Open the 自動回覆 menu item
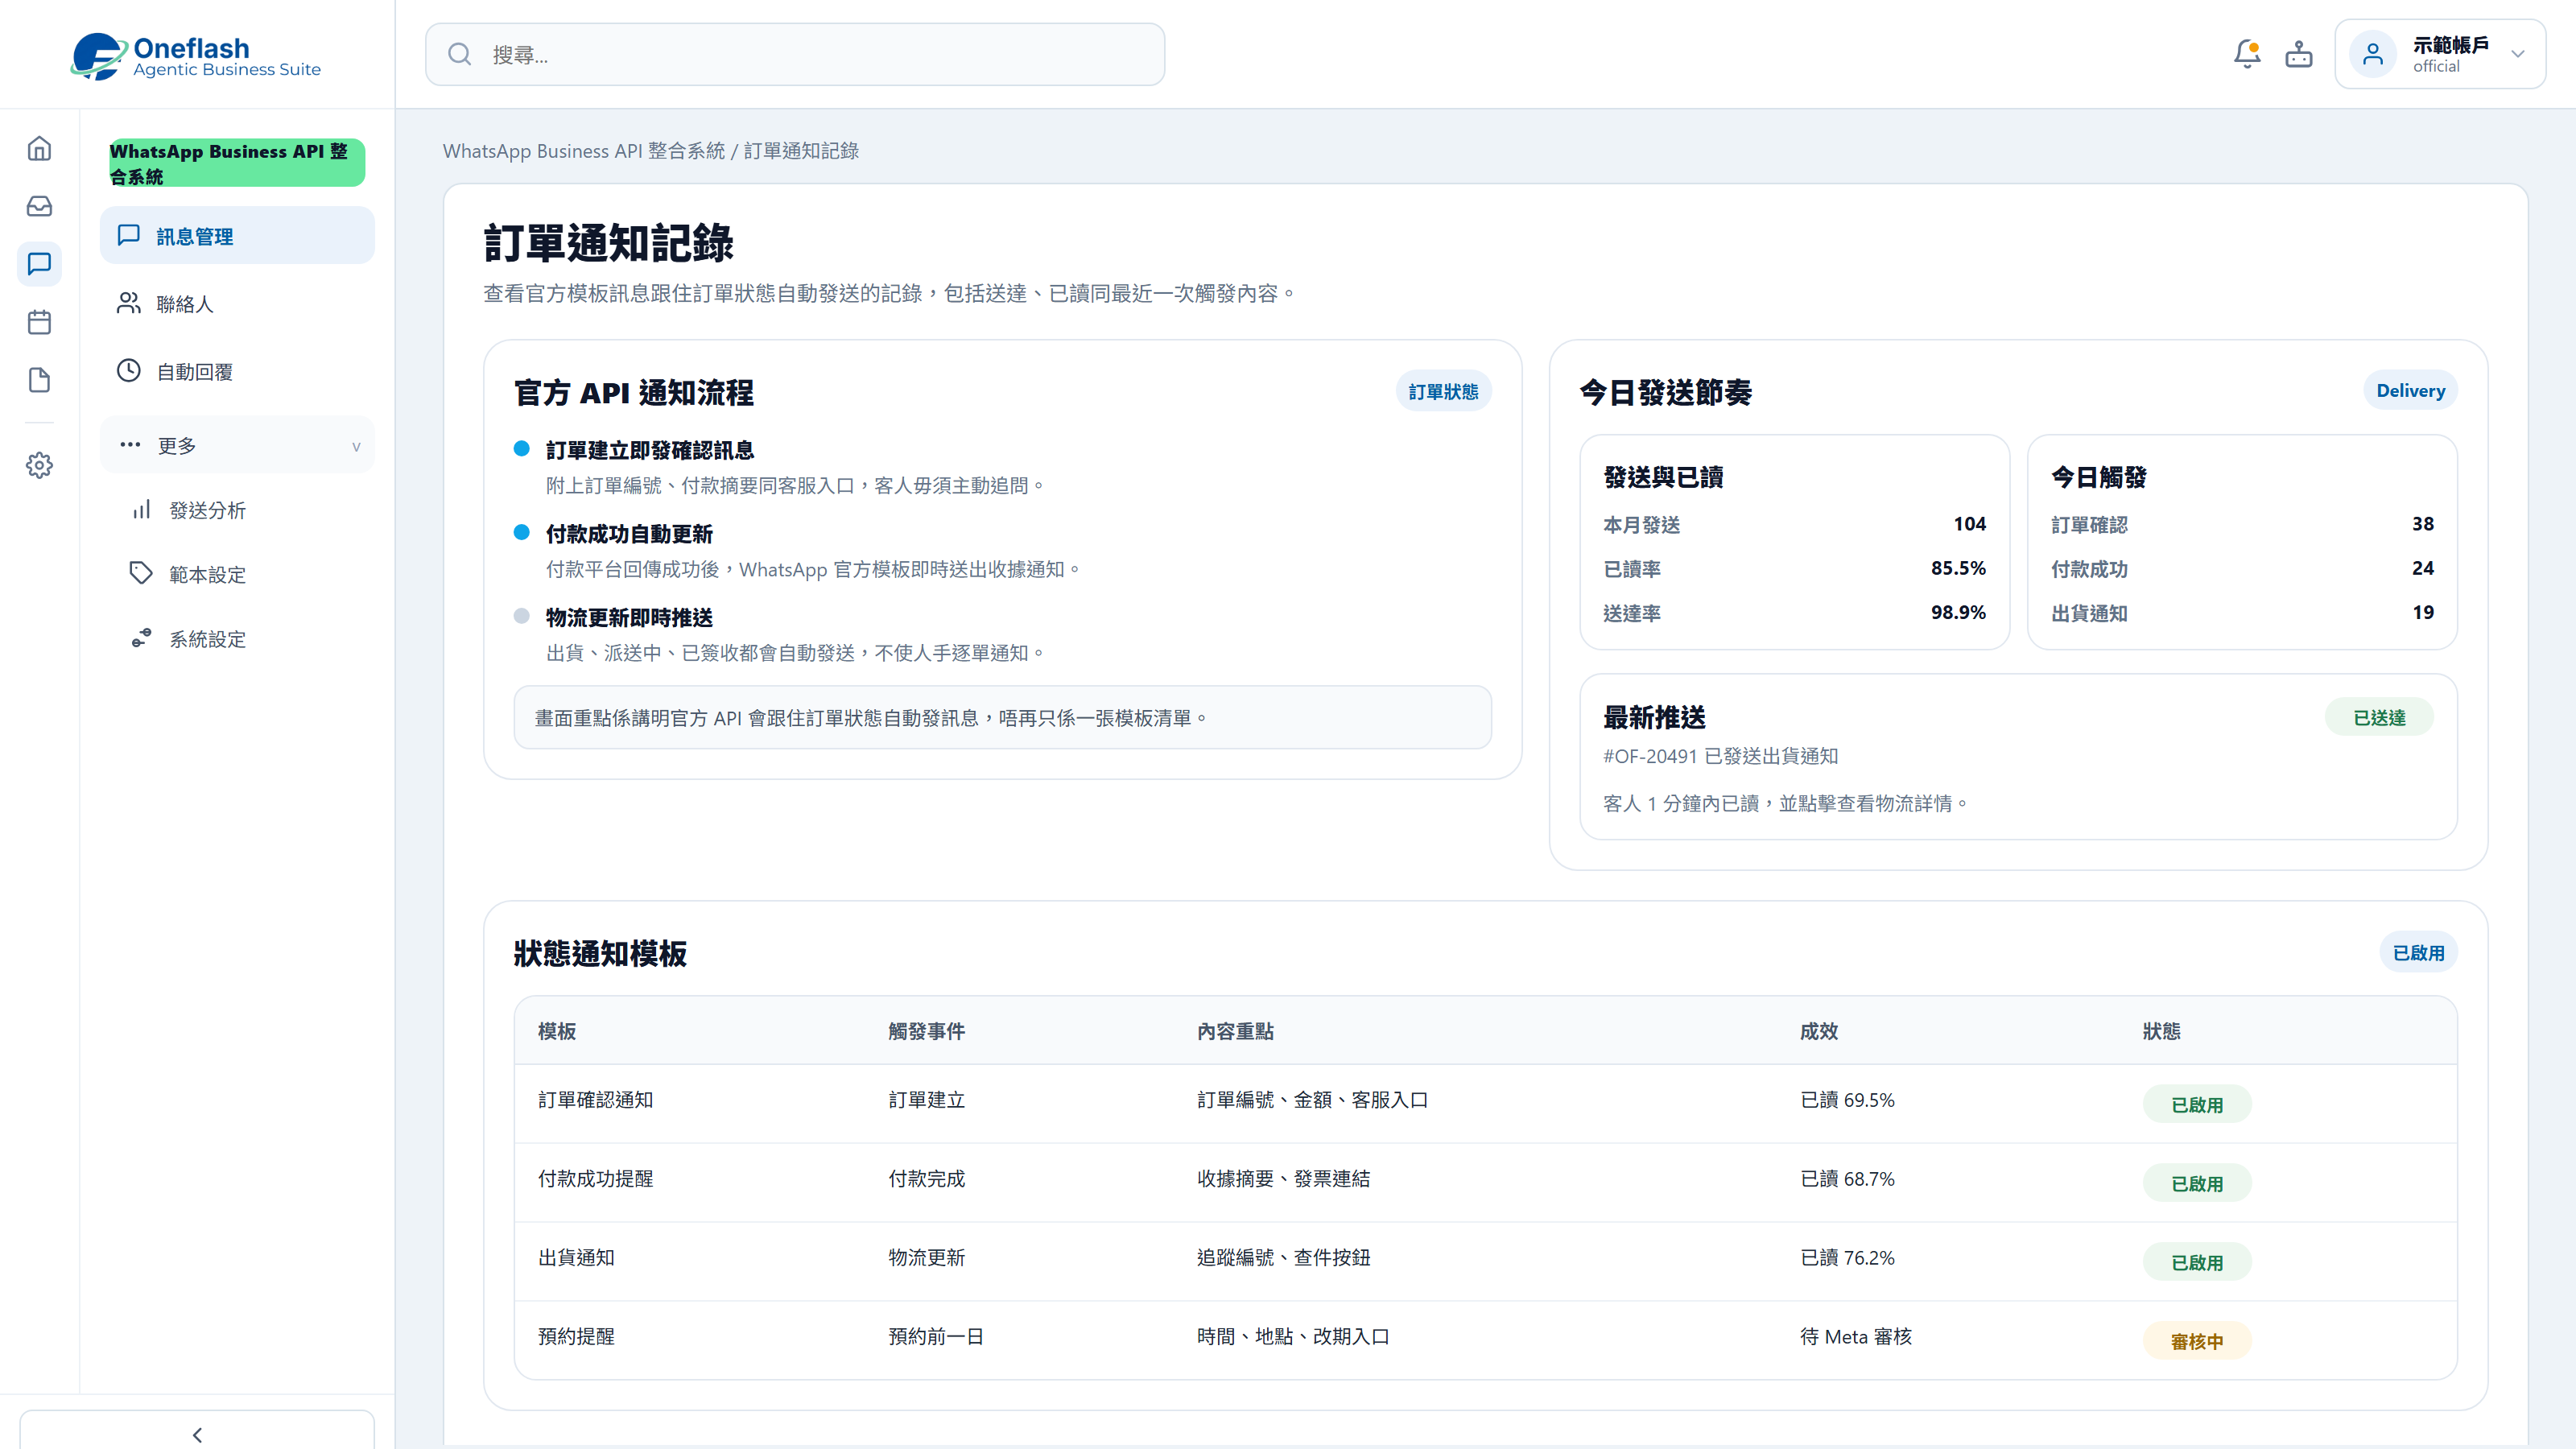This screenshot has height=1449, width=2576. click(237, 372)
